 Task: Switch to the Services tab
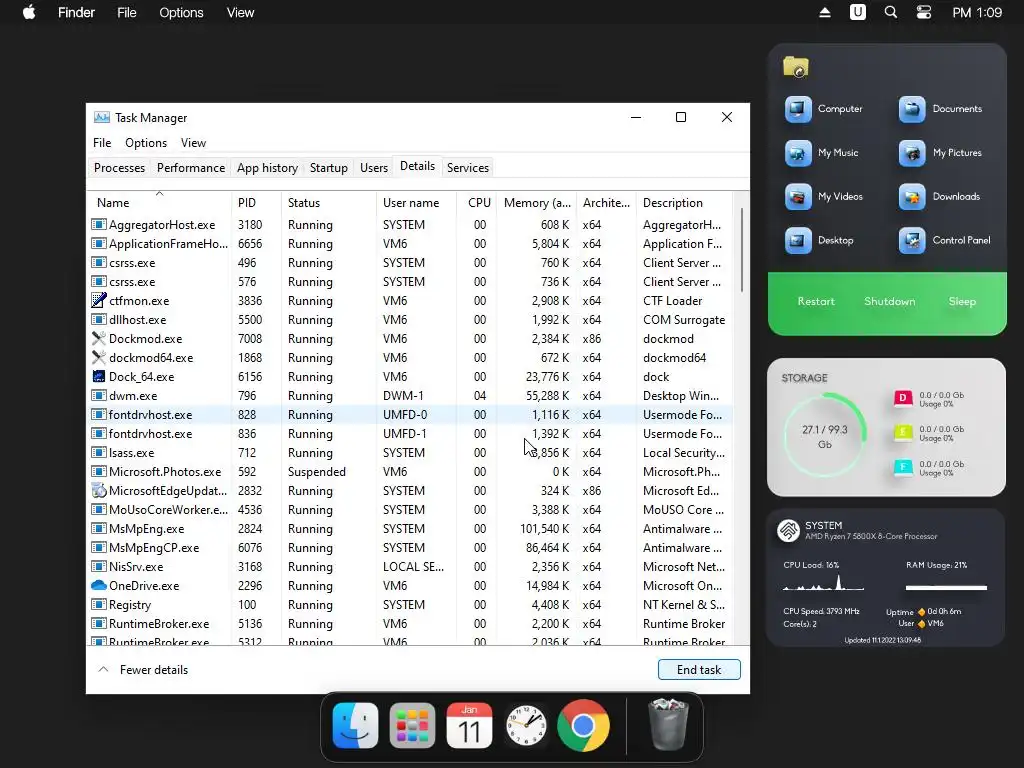(x=468, y=168)
